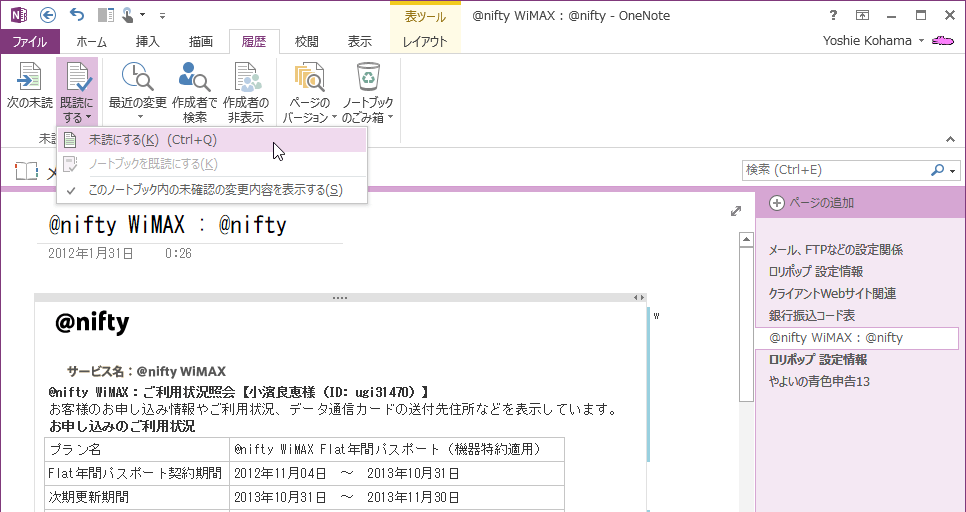Click the notebook list book icon
Image resolution: width=966 pixels, height=512 pixels.
[26, 171]
